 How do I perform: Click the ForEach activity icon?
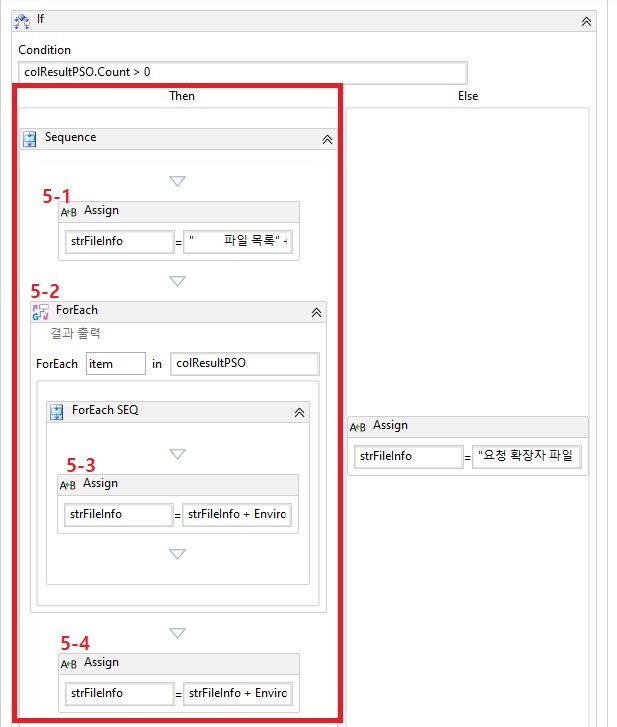40,311
